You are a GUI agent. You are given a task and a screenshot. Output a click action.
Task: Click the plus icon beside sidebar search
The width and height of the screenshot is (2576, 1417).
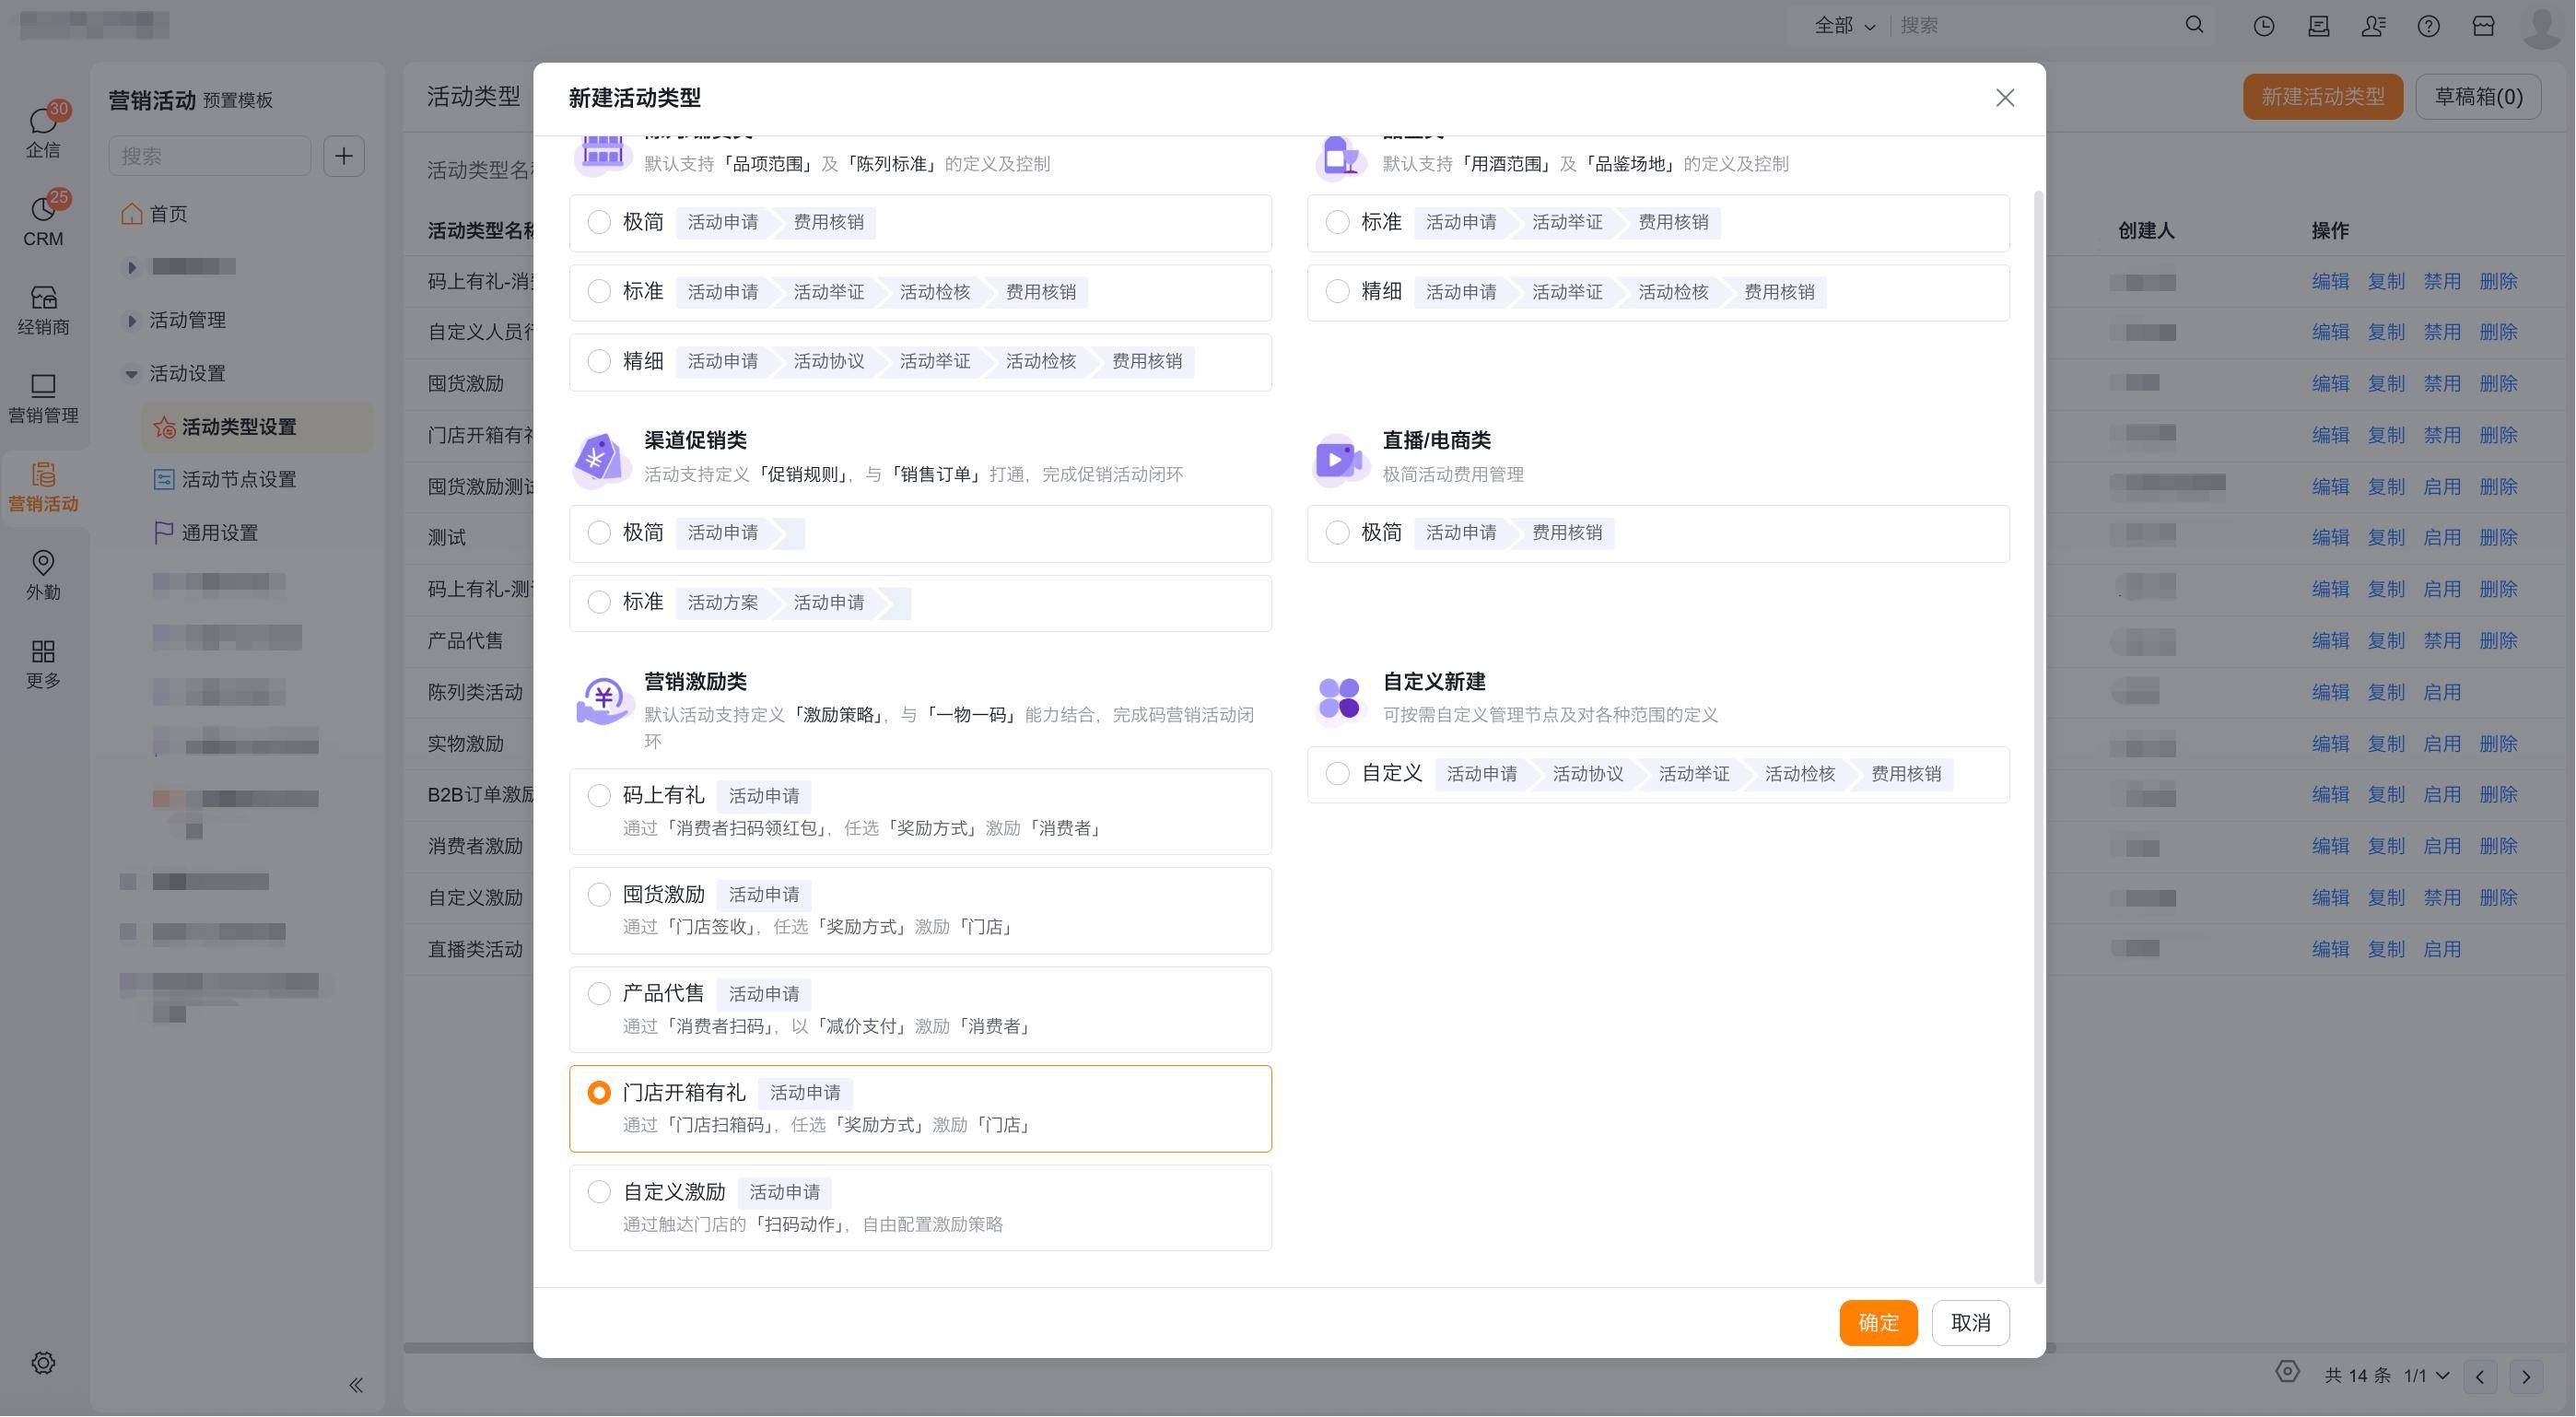(x=343, y=156)
